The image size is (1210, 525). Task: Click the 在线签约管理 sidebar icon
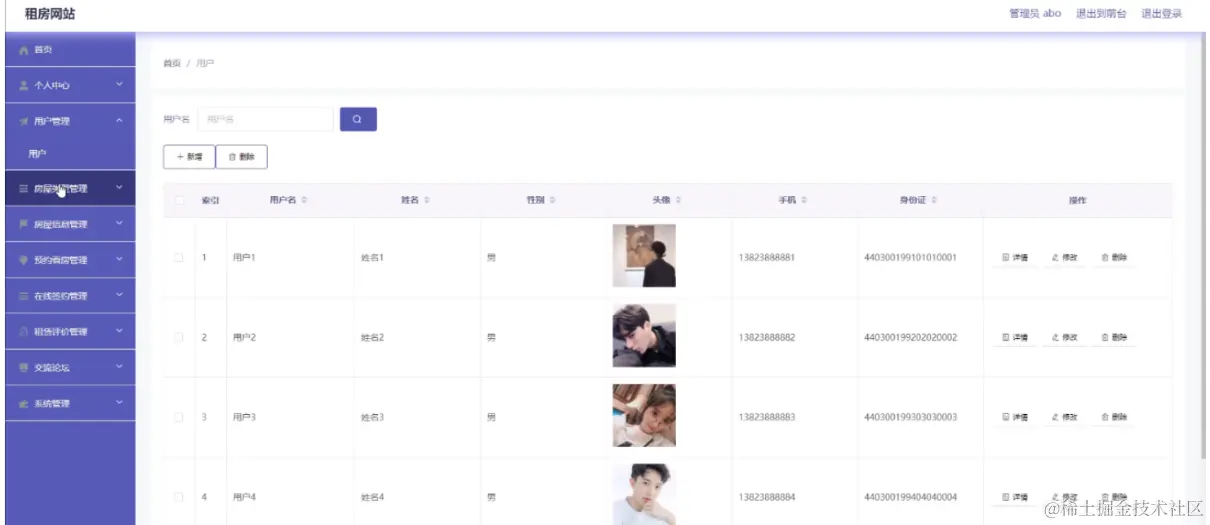pos(24,296)
